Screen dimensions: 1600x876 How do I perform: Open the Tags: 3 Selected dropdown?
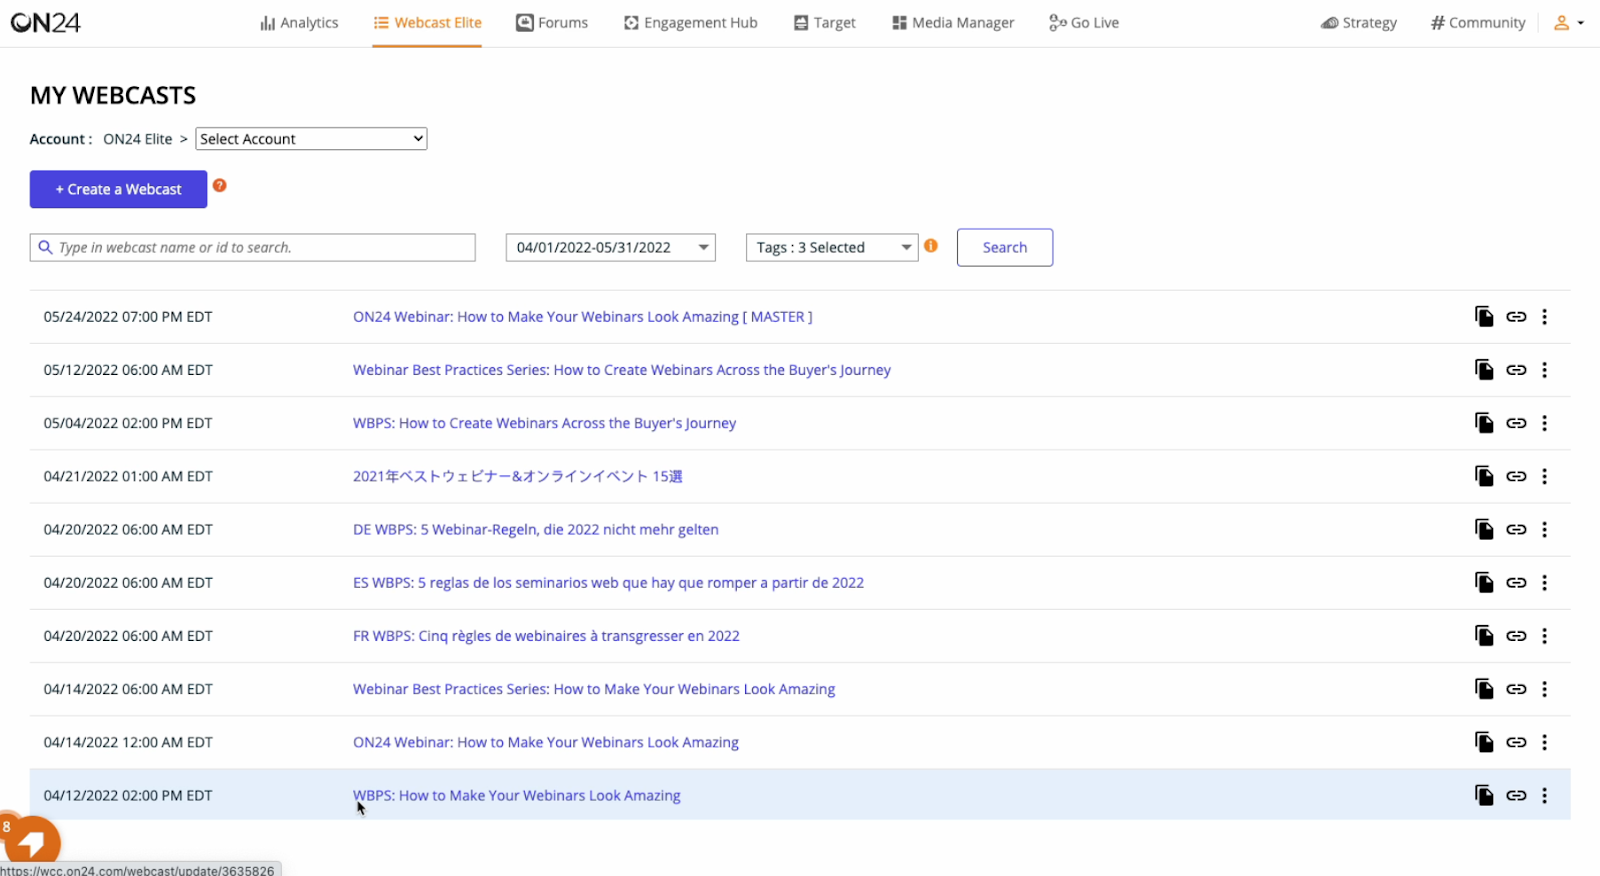[832, 247]
